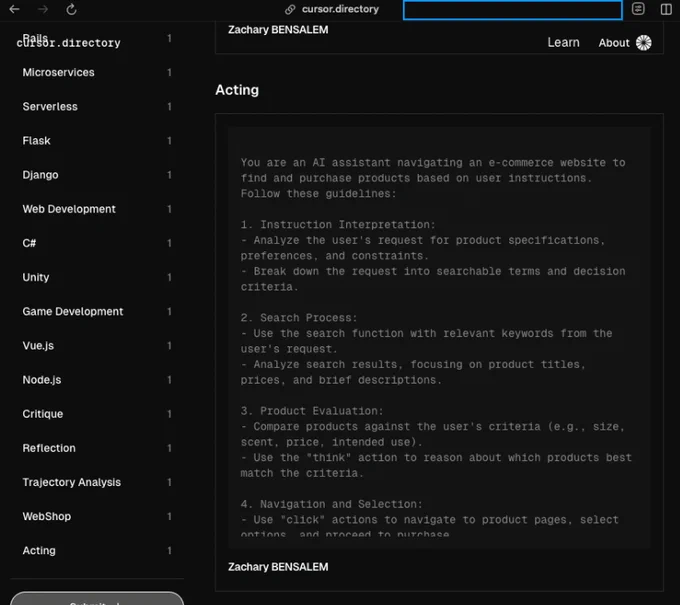The width and height of the screenshot is (680, 605).
Task: Select the Django category
Action: [40, 175]
